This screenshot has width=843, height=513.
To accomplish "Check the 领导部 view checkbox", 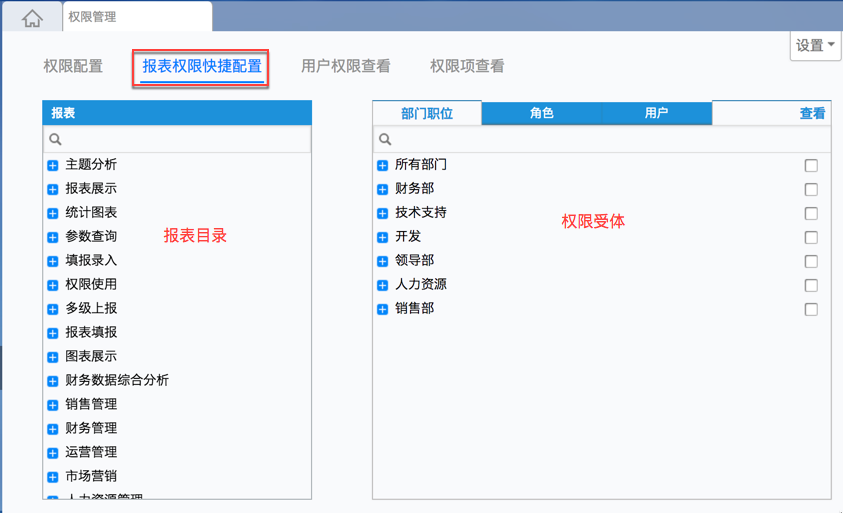I will (811, 261).
